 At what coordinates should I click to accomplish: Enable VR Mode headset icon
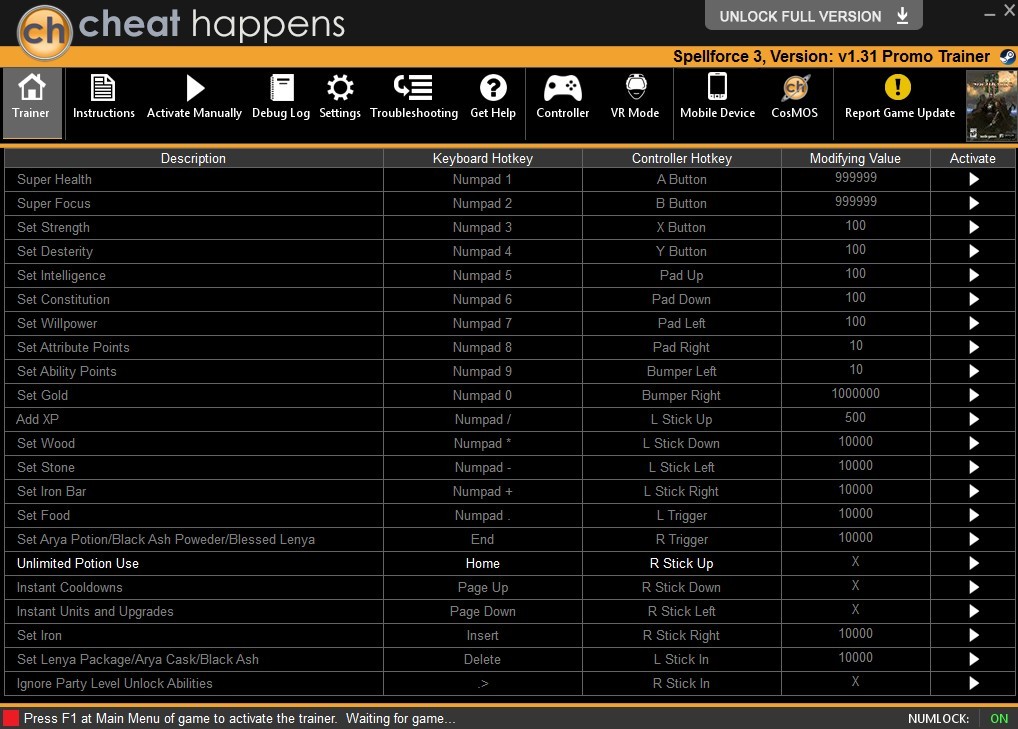tap(636, 88)
